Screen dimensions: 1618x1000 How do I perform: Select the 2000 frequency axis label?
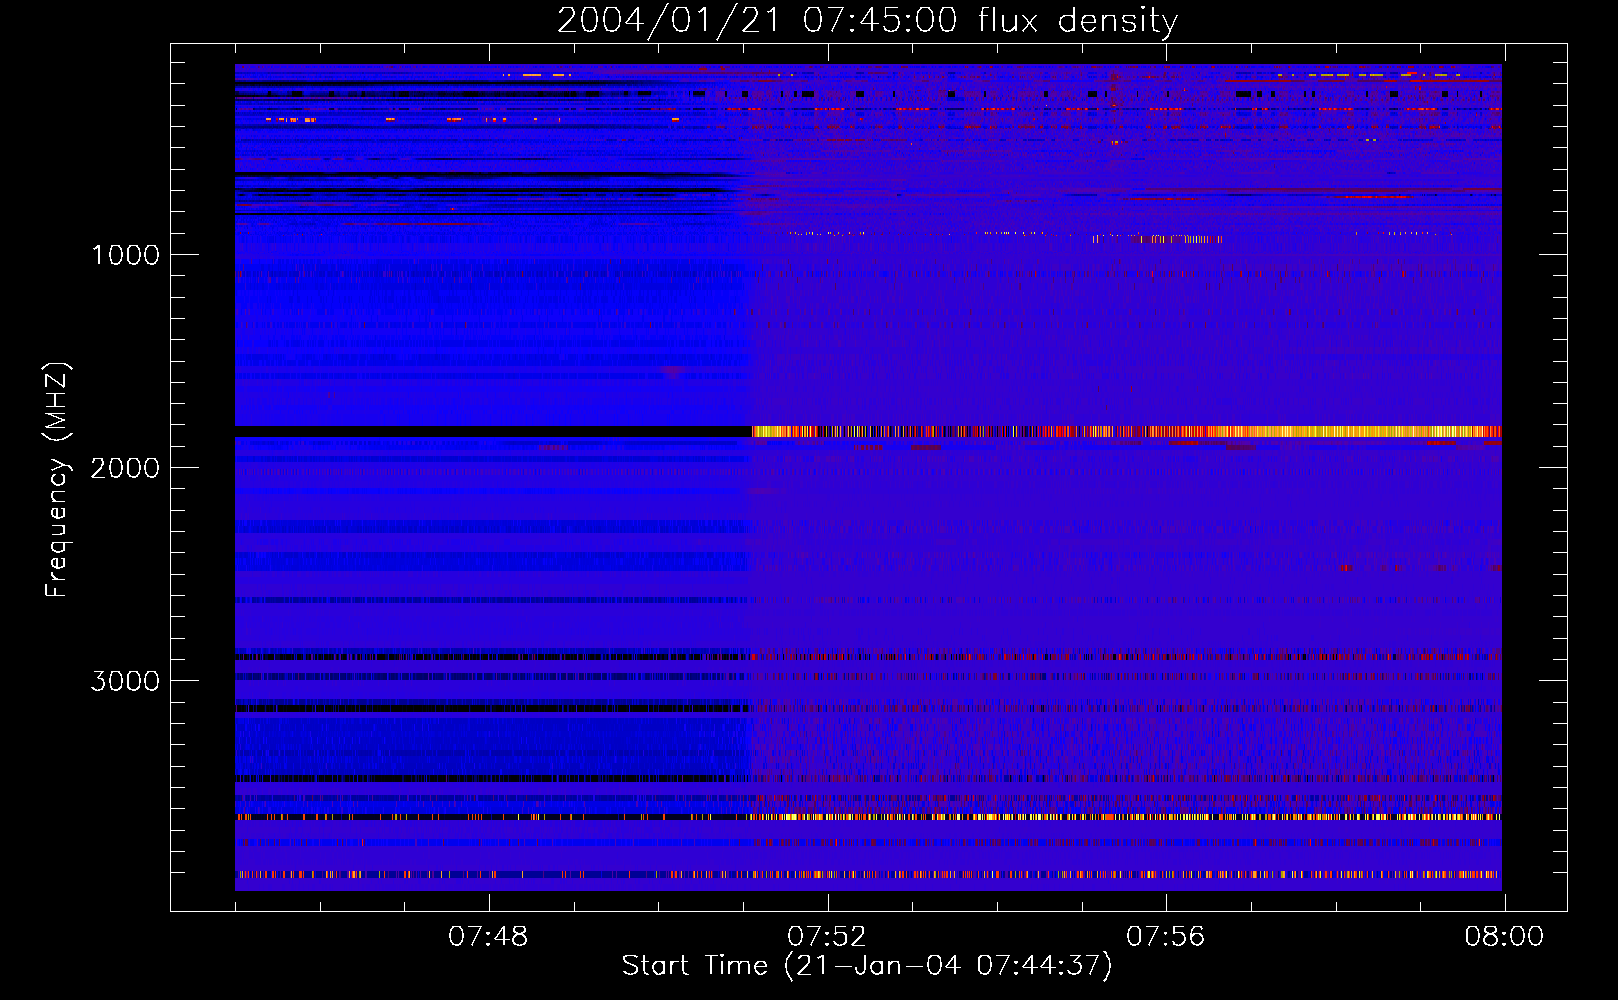click(x=125, y=468)
